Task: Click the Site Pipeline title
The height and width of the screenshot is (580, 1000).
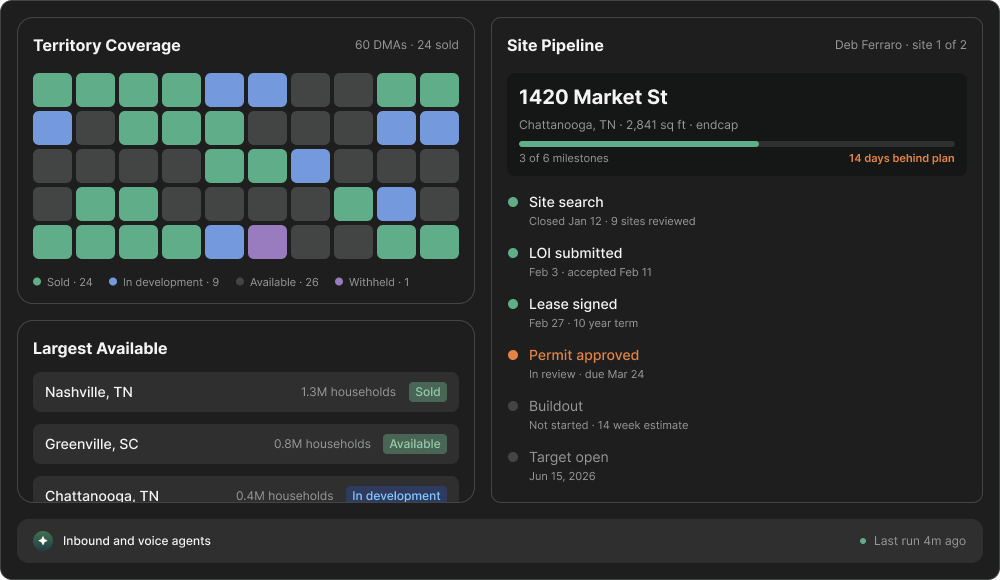Action: [x=555, y=45]
